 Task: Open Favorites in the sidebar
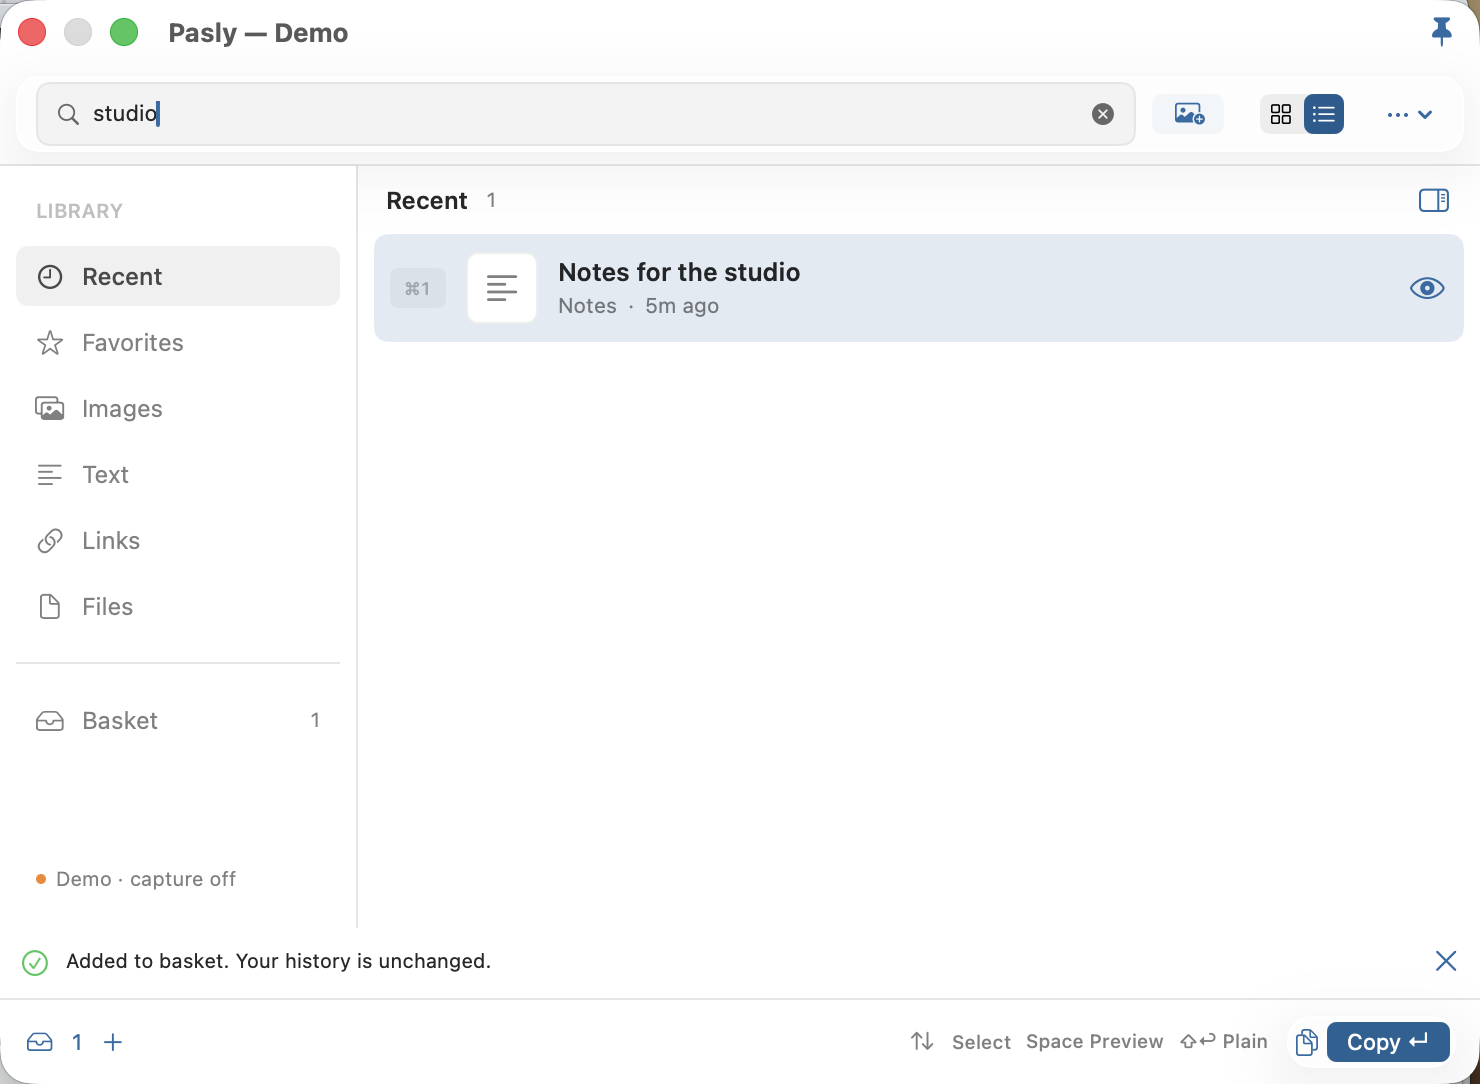[x=178, y=342]
